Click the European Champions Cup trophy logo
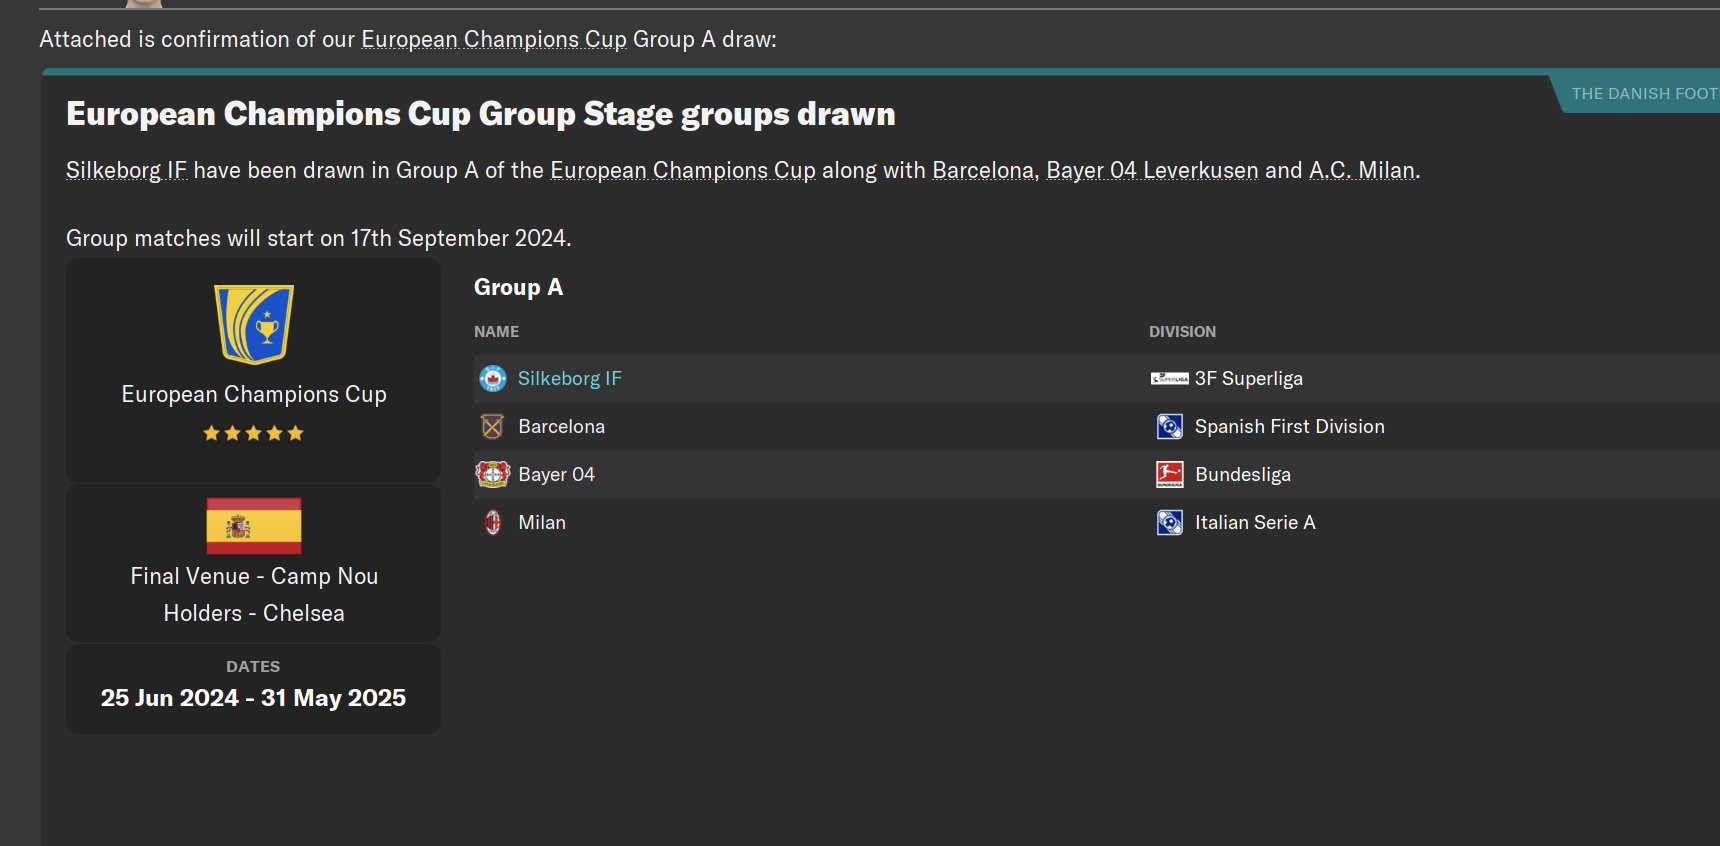Screen dimensions: 1720x846 [254, 324]
